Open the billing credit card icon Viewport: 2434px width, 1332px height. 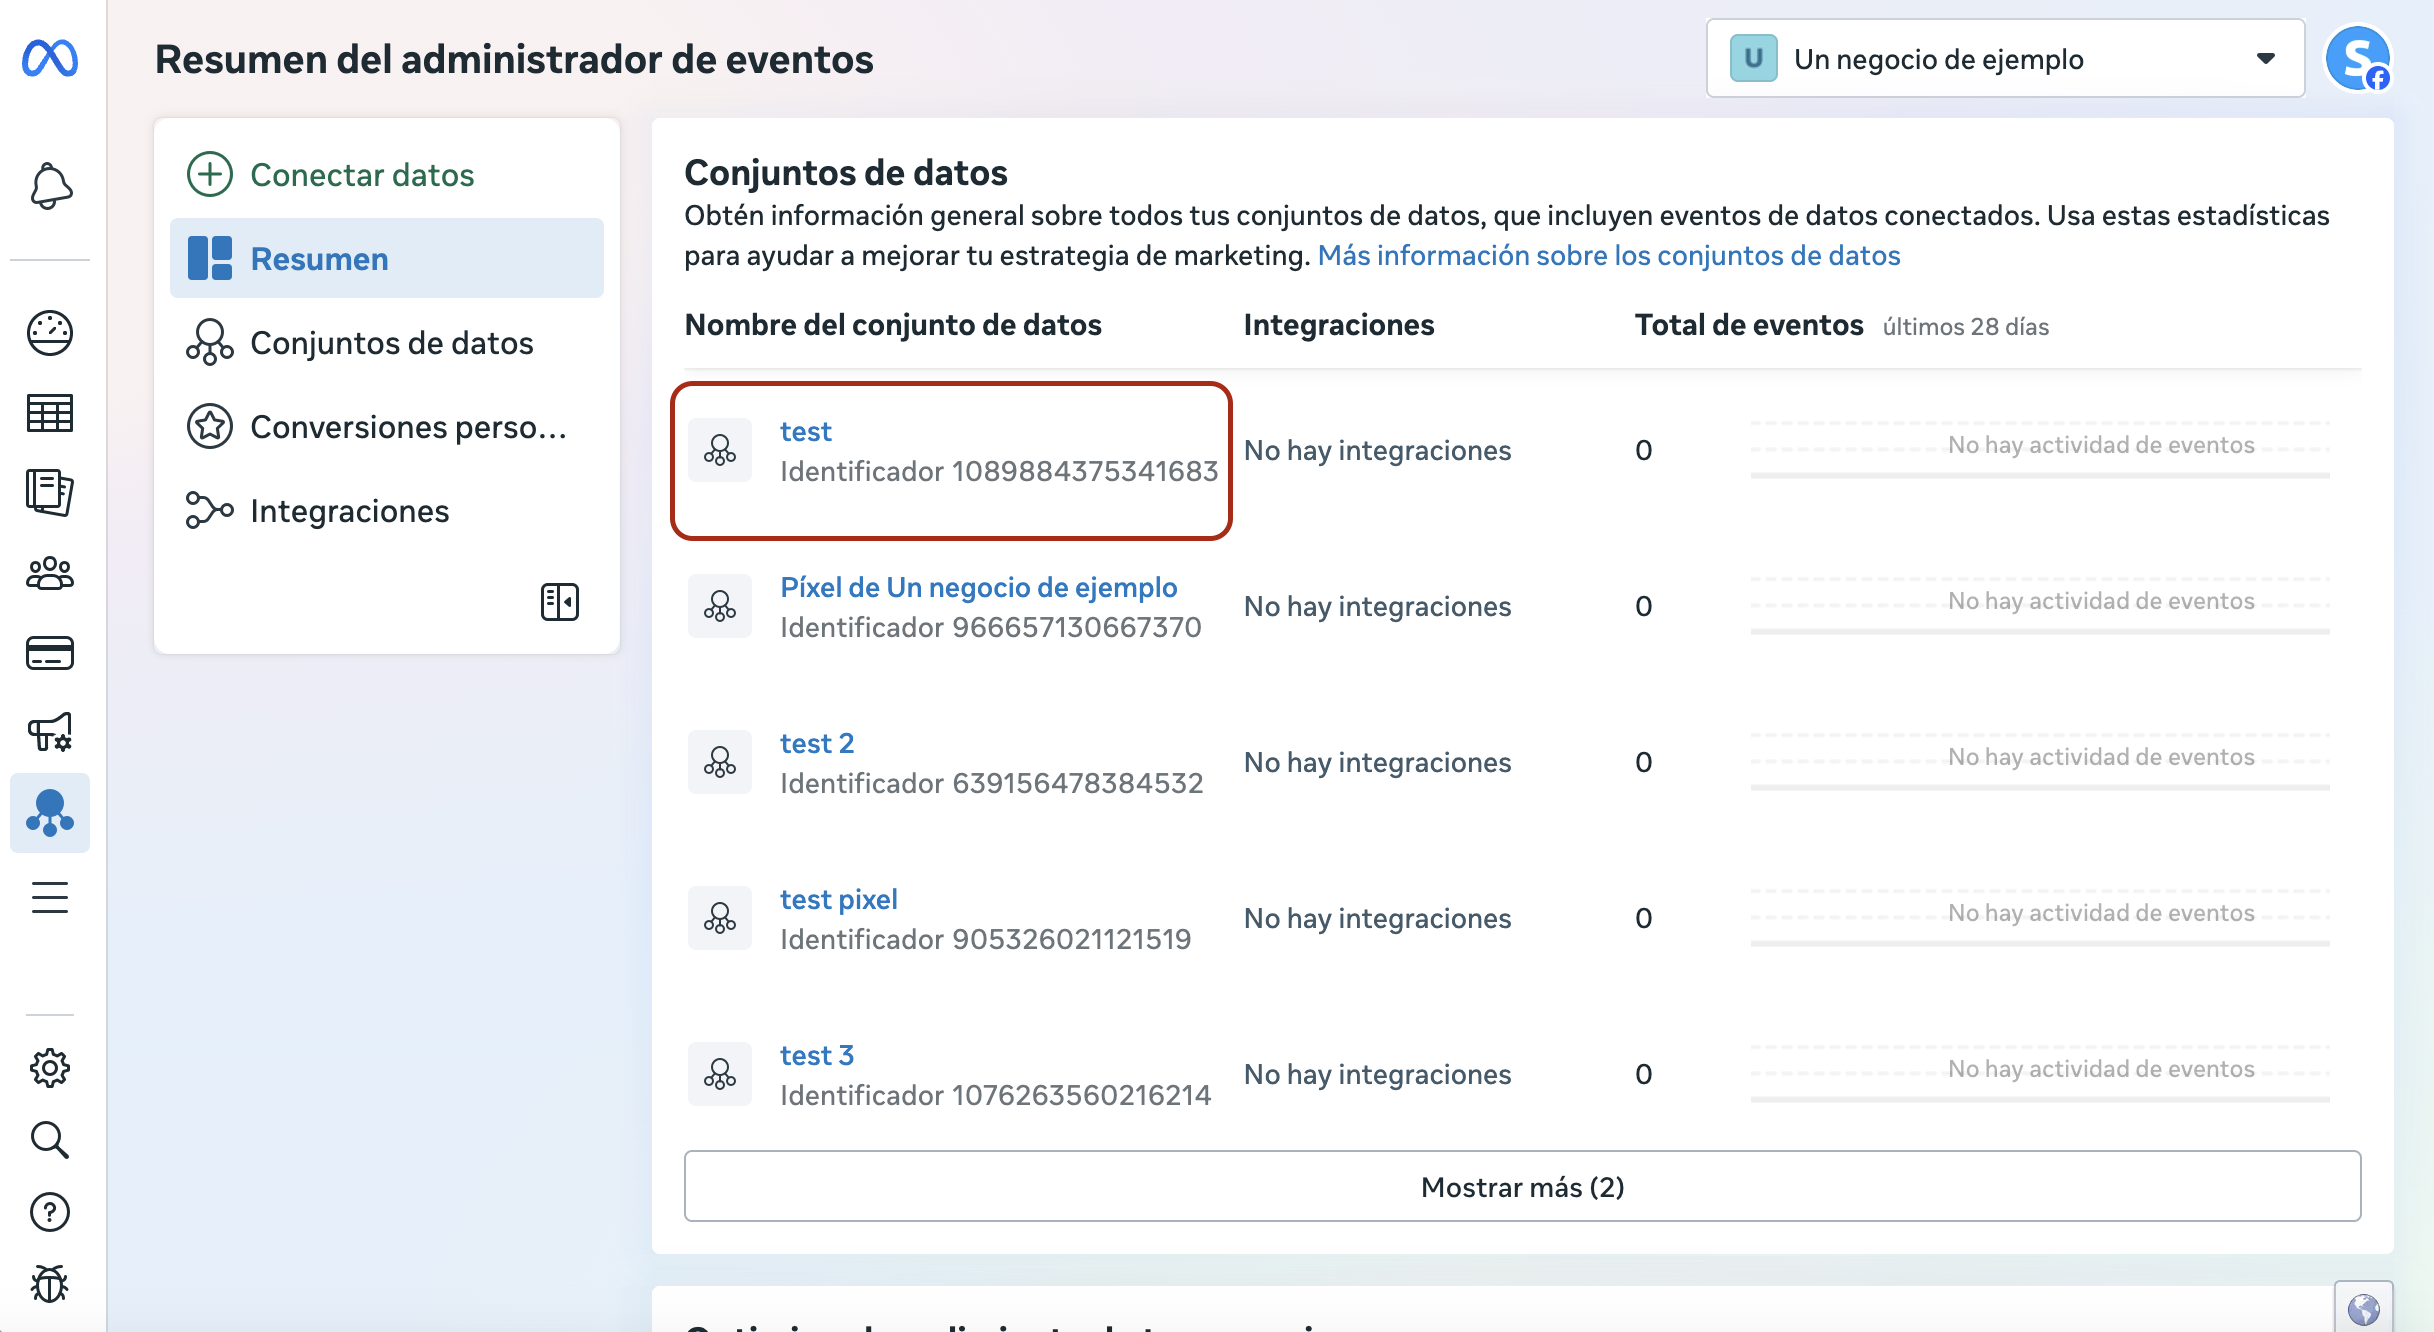(50, 653)
